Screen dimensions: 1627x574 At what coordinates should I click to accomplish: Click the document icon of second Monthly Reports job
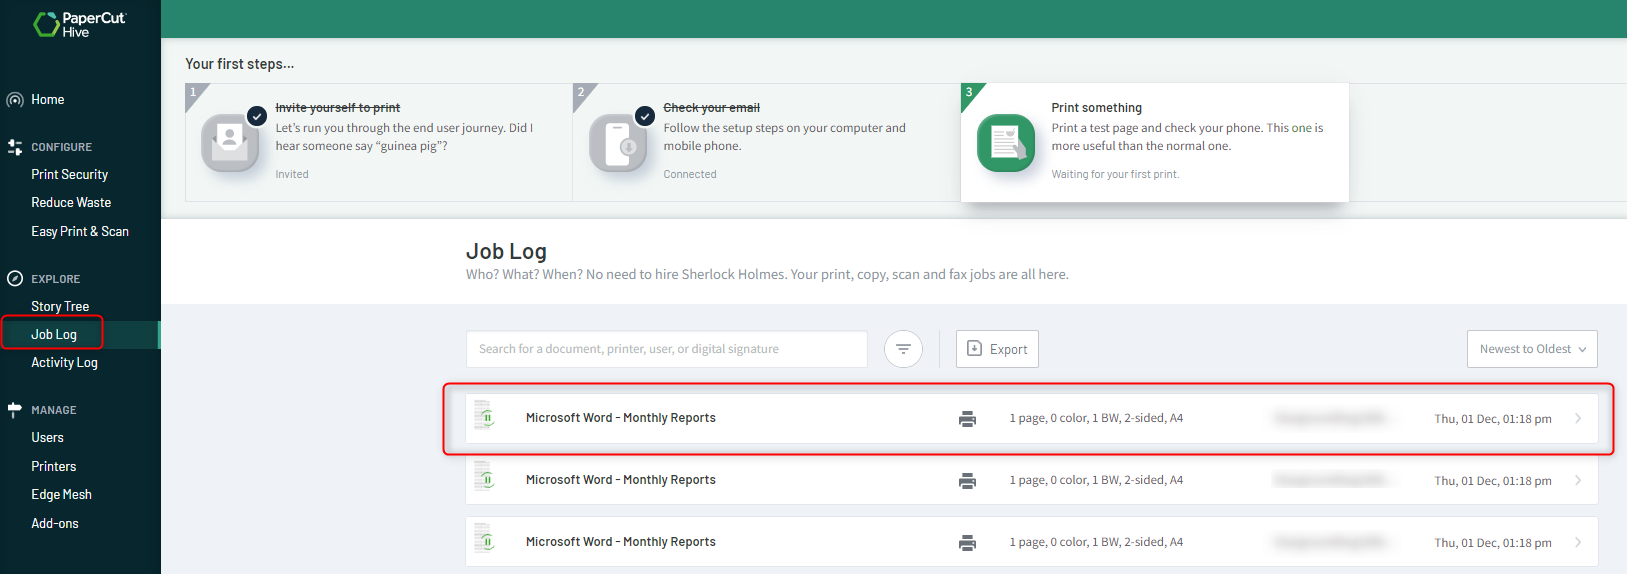pos(485,477)
